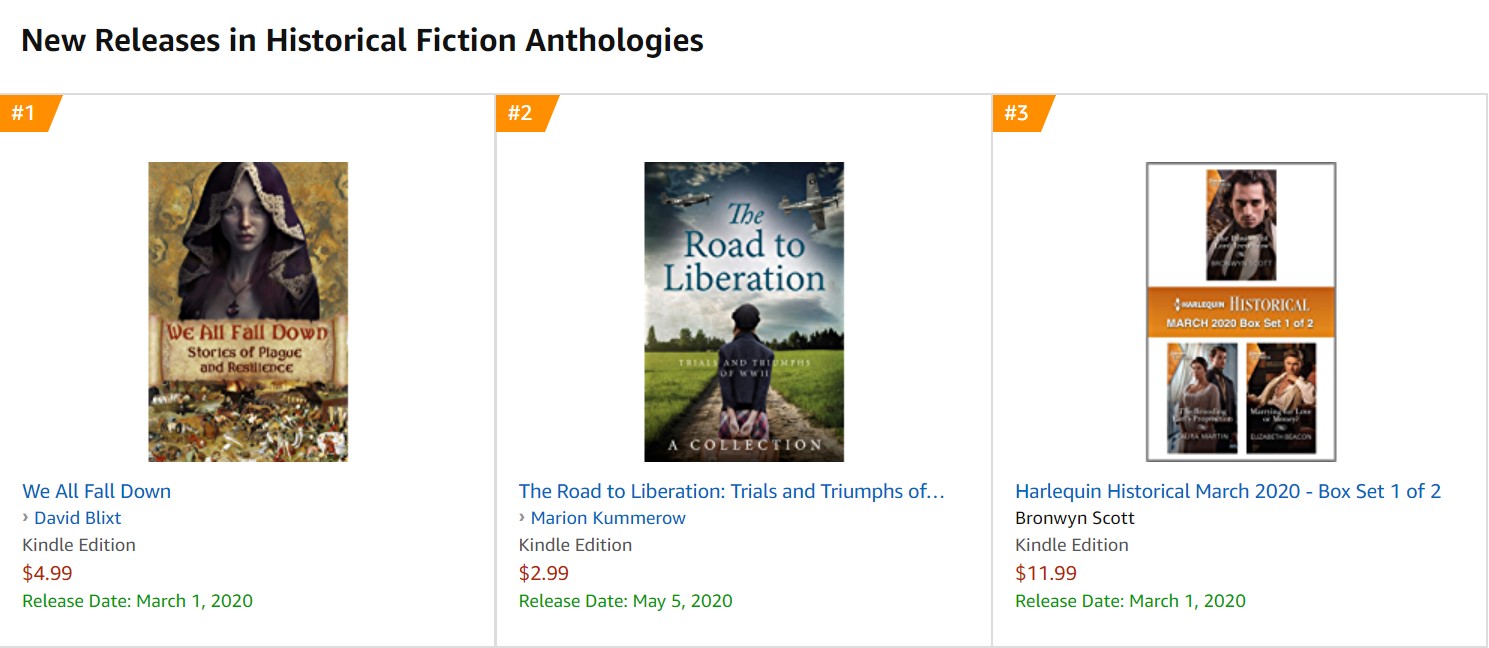The image size is (1489, 648).
Task: Open the Harlequin Historical box set cover
Action: [x=1240, y=311]
